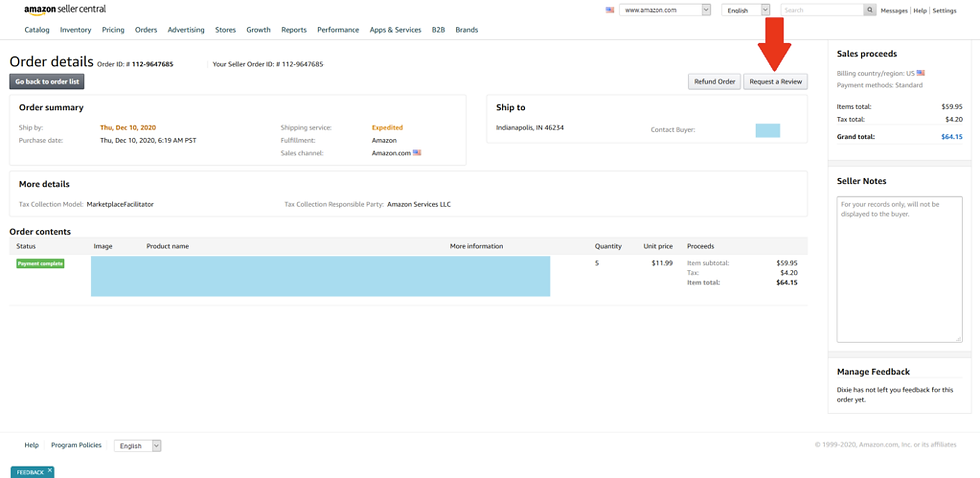The image size is (980, 478).
Task: Click the Program Policies link
Action: [x=76, y=446]
